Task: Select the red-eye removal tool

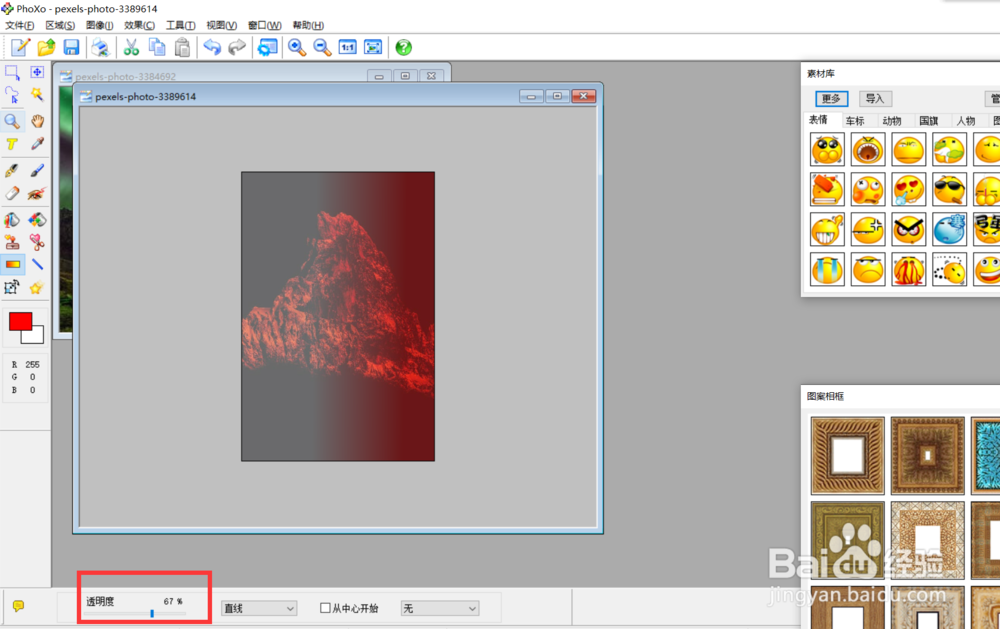Action: [37, 193]
